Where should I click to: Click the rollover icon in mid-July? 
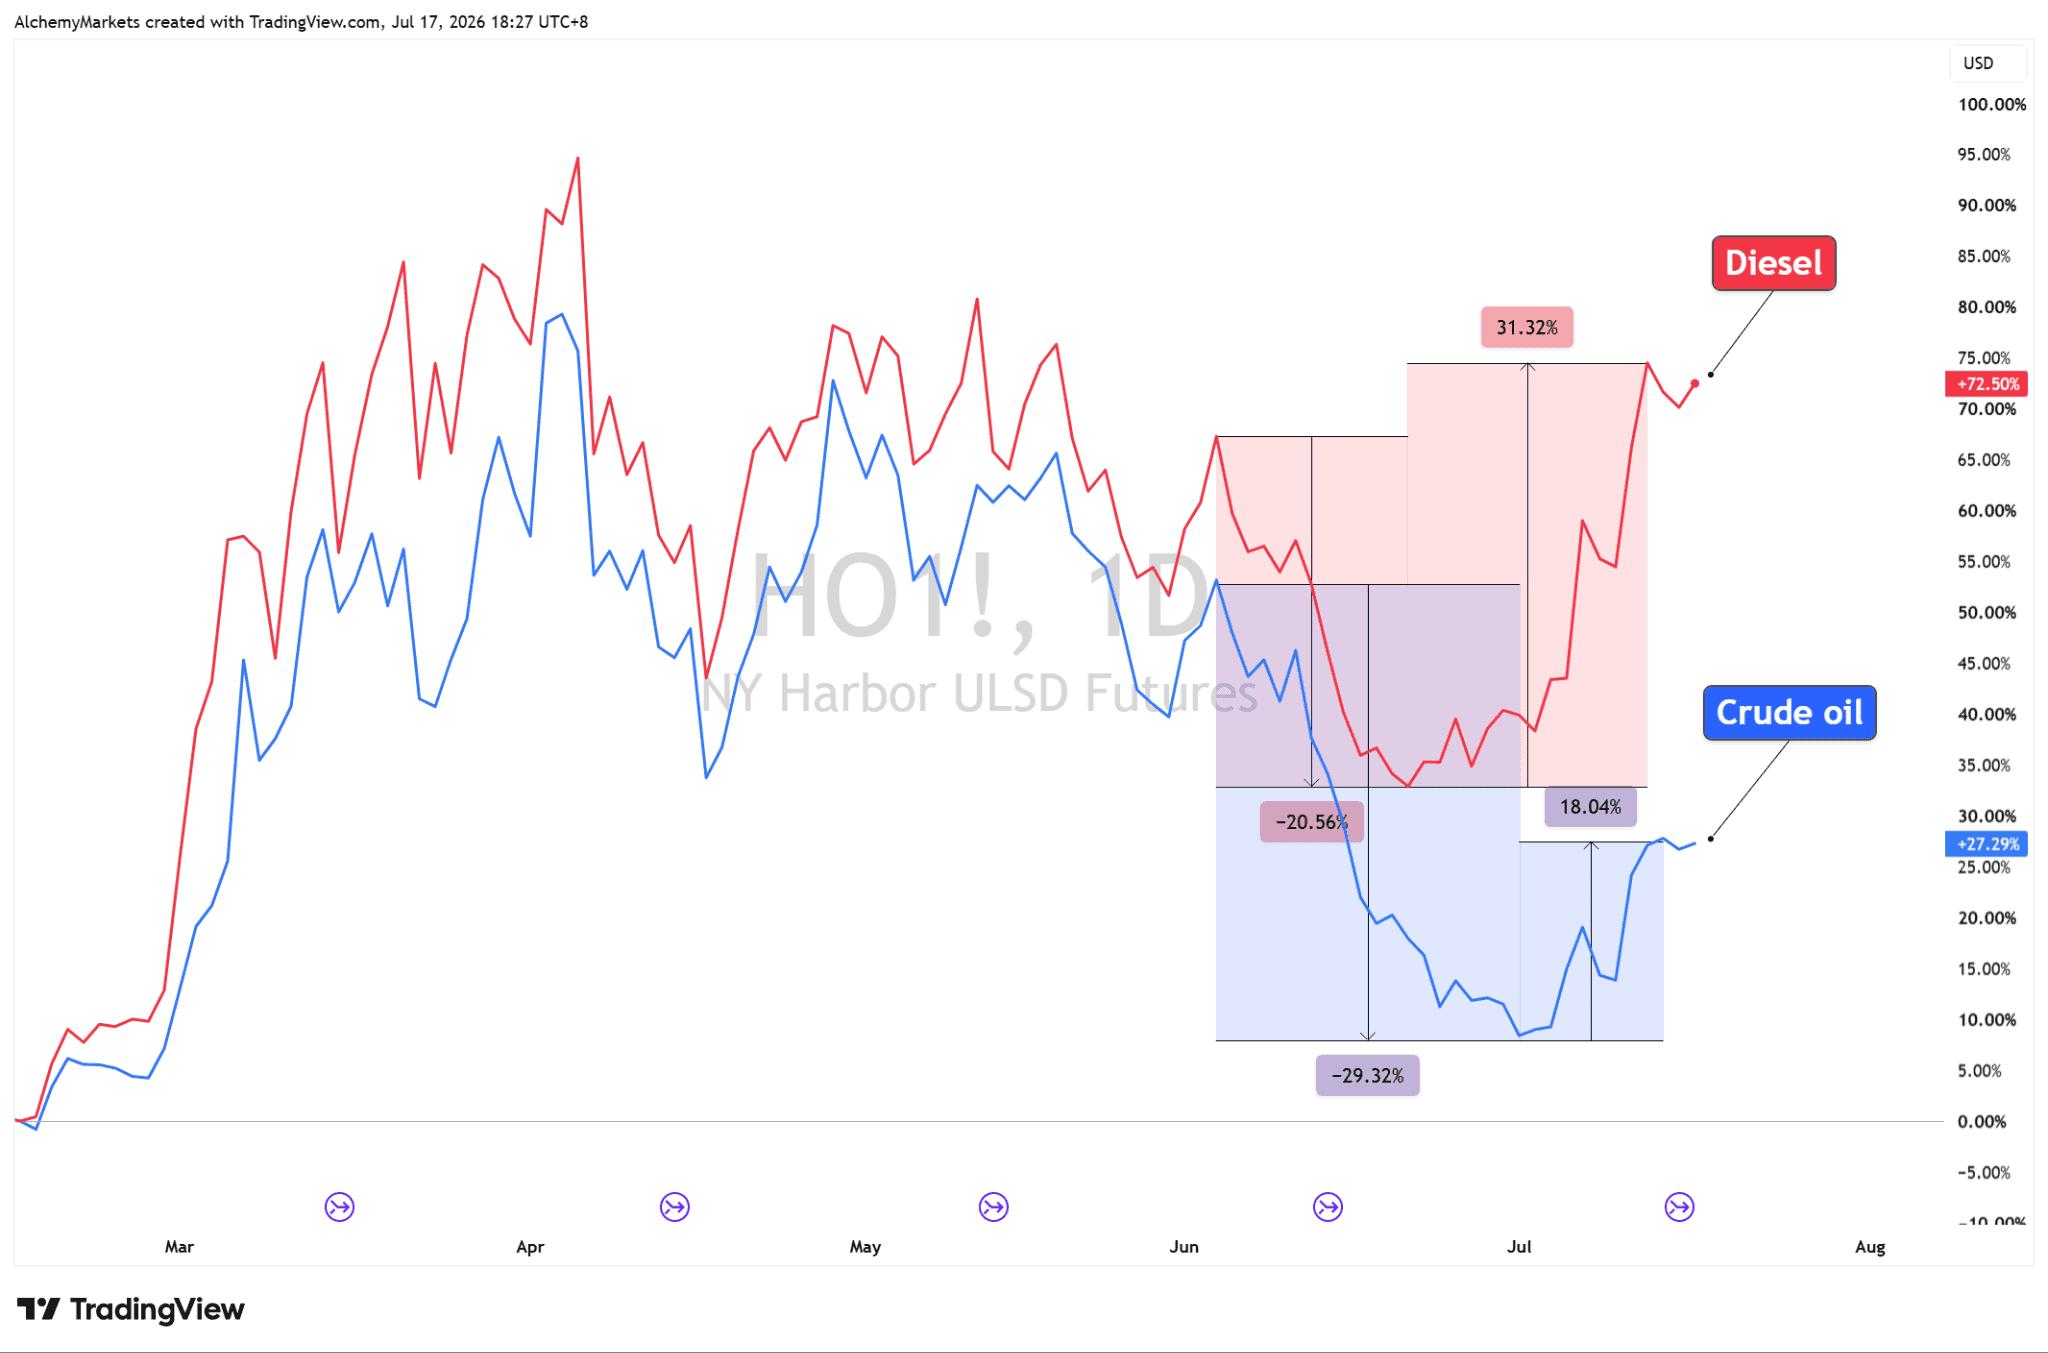(1679, 1207)
